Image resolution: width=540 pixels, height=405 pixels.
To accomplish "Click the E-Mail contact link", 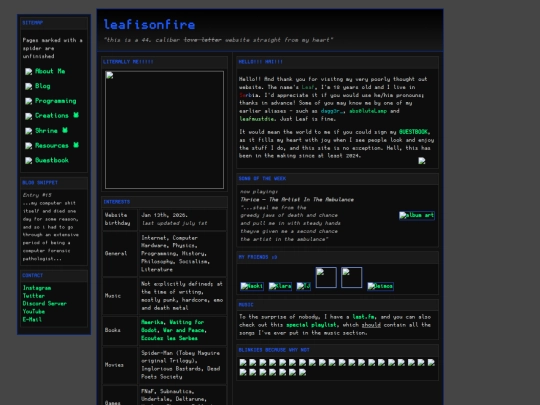I will (32, 320).
